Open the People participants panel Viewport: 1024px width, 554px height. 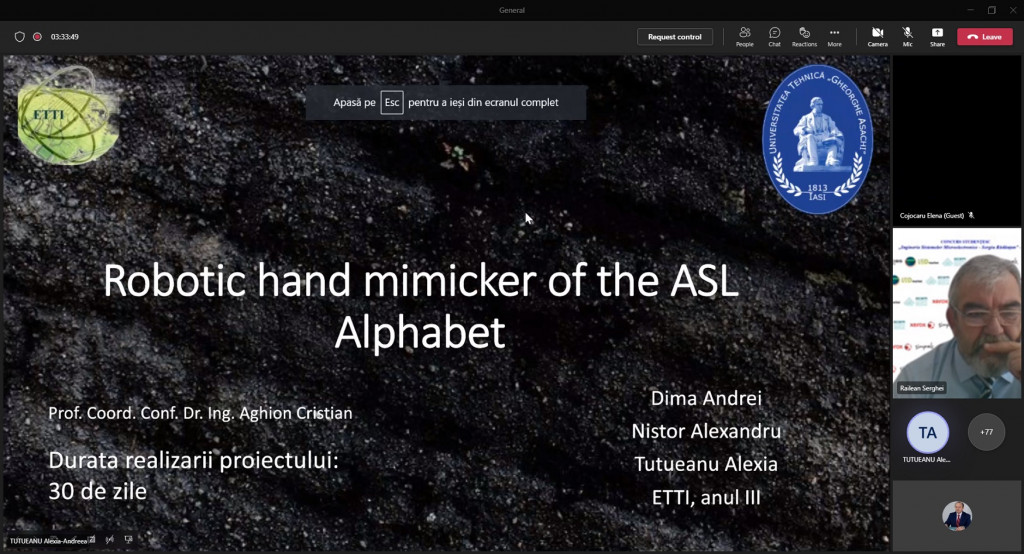tap(744, 37)
